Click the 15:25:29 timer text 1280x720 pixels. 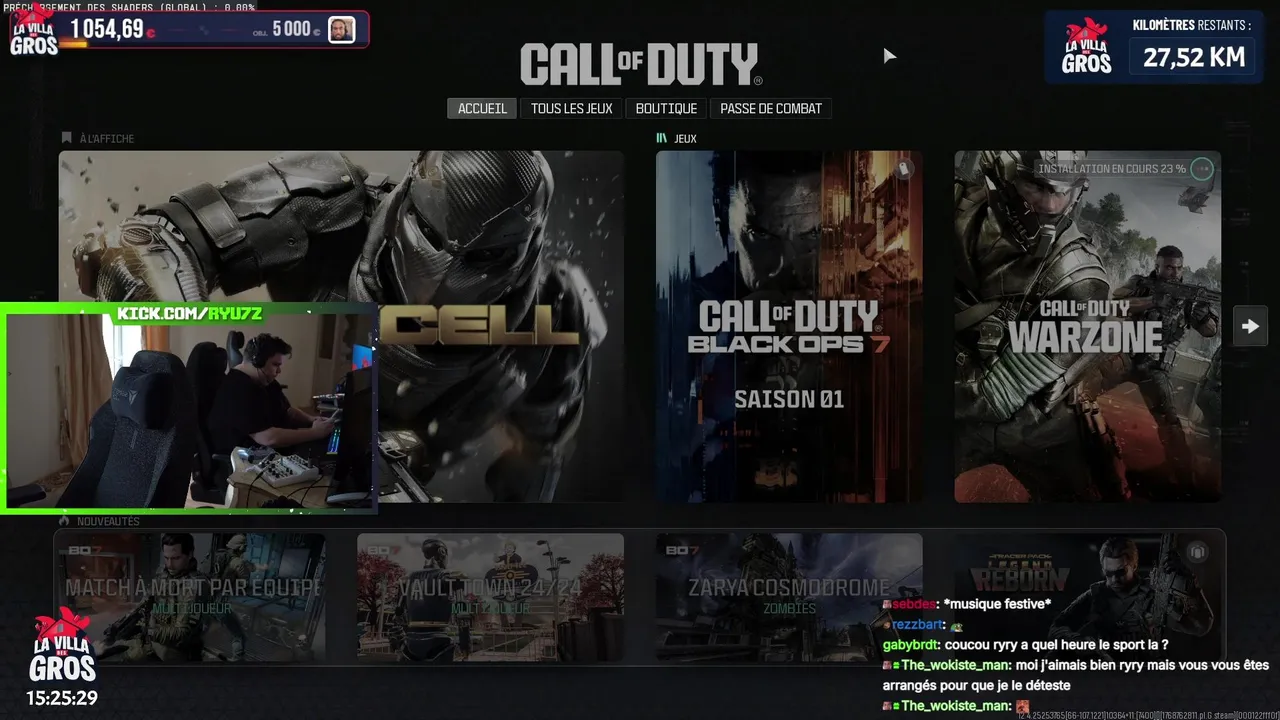[62, 698]
